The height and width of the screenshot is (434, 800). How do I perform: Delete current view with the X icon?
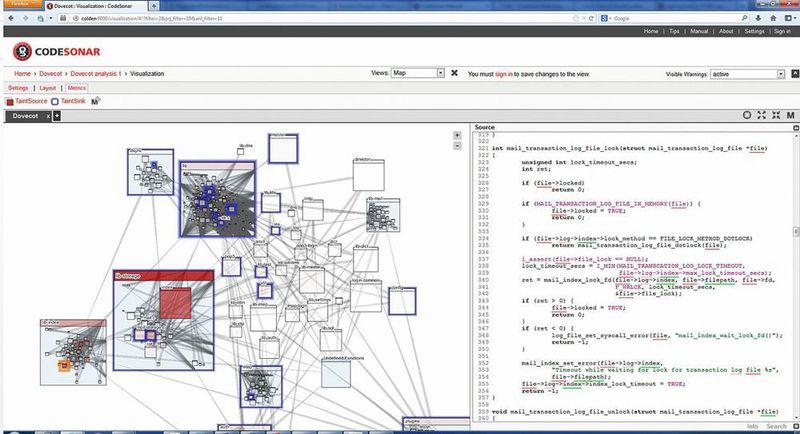(x=454, y=73)
